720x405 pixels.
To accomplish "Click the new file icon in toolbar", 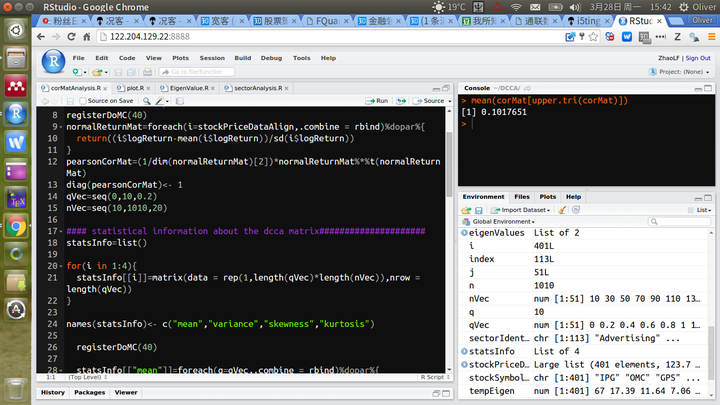I will click(76, 72).
